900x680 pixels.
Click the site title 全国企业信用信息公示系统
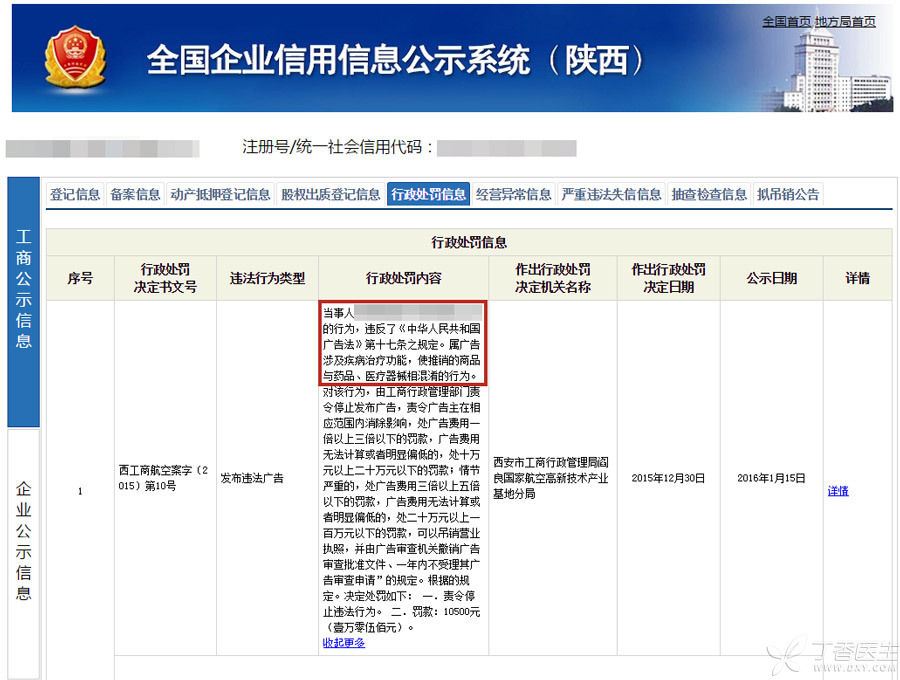tap(395, 60)
